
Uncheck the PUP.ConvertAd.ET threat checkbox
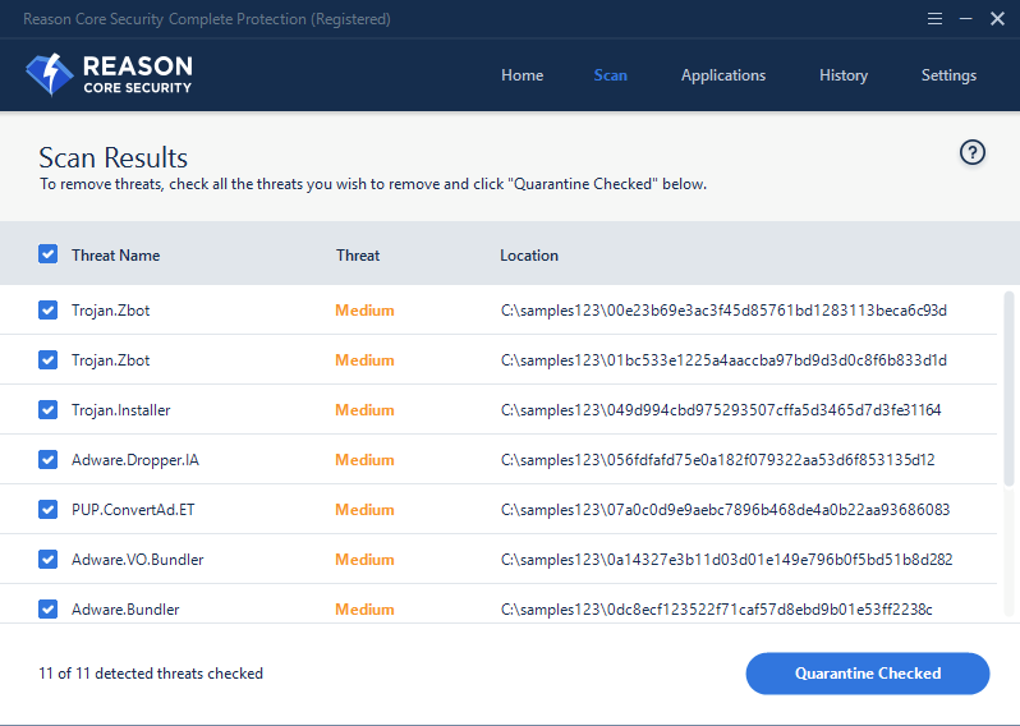point(47,509)
